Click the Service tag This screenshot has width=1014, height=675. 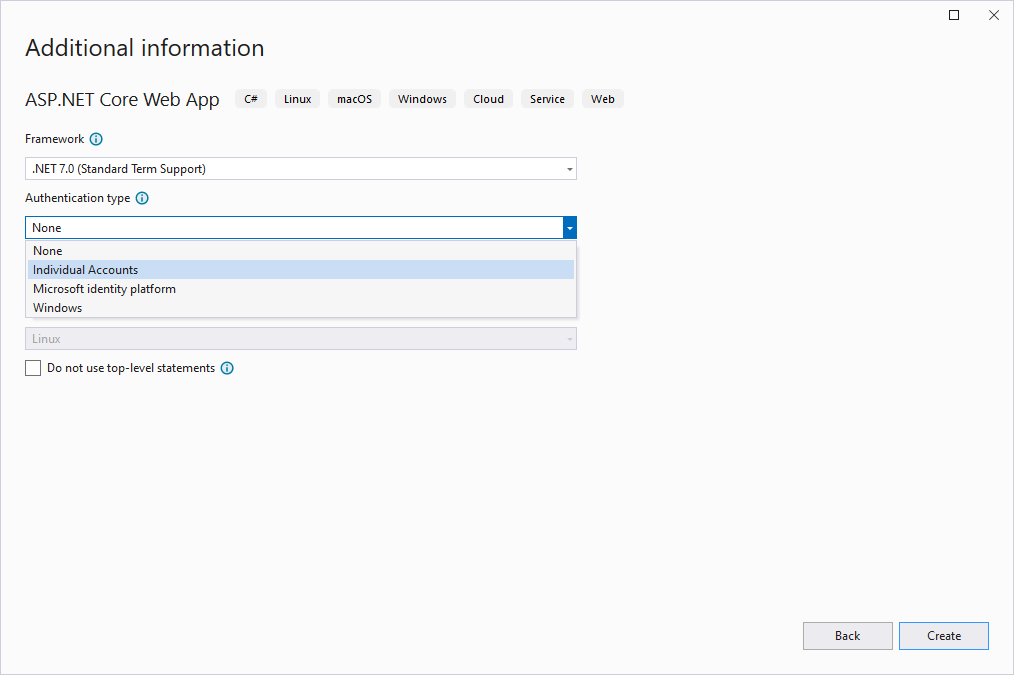pos(547,99)
